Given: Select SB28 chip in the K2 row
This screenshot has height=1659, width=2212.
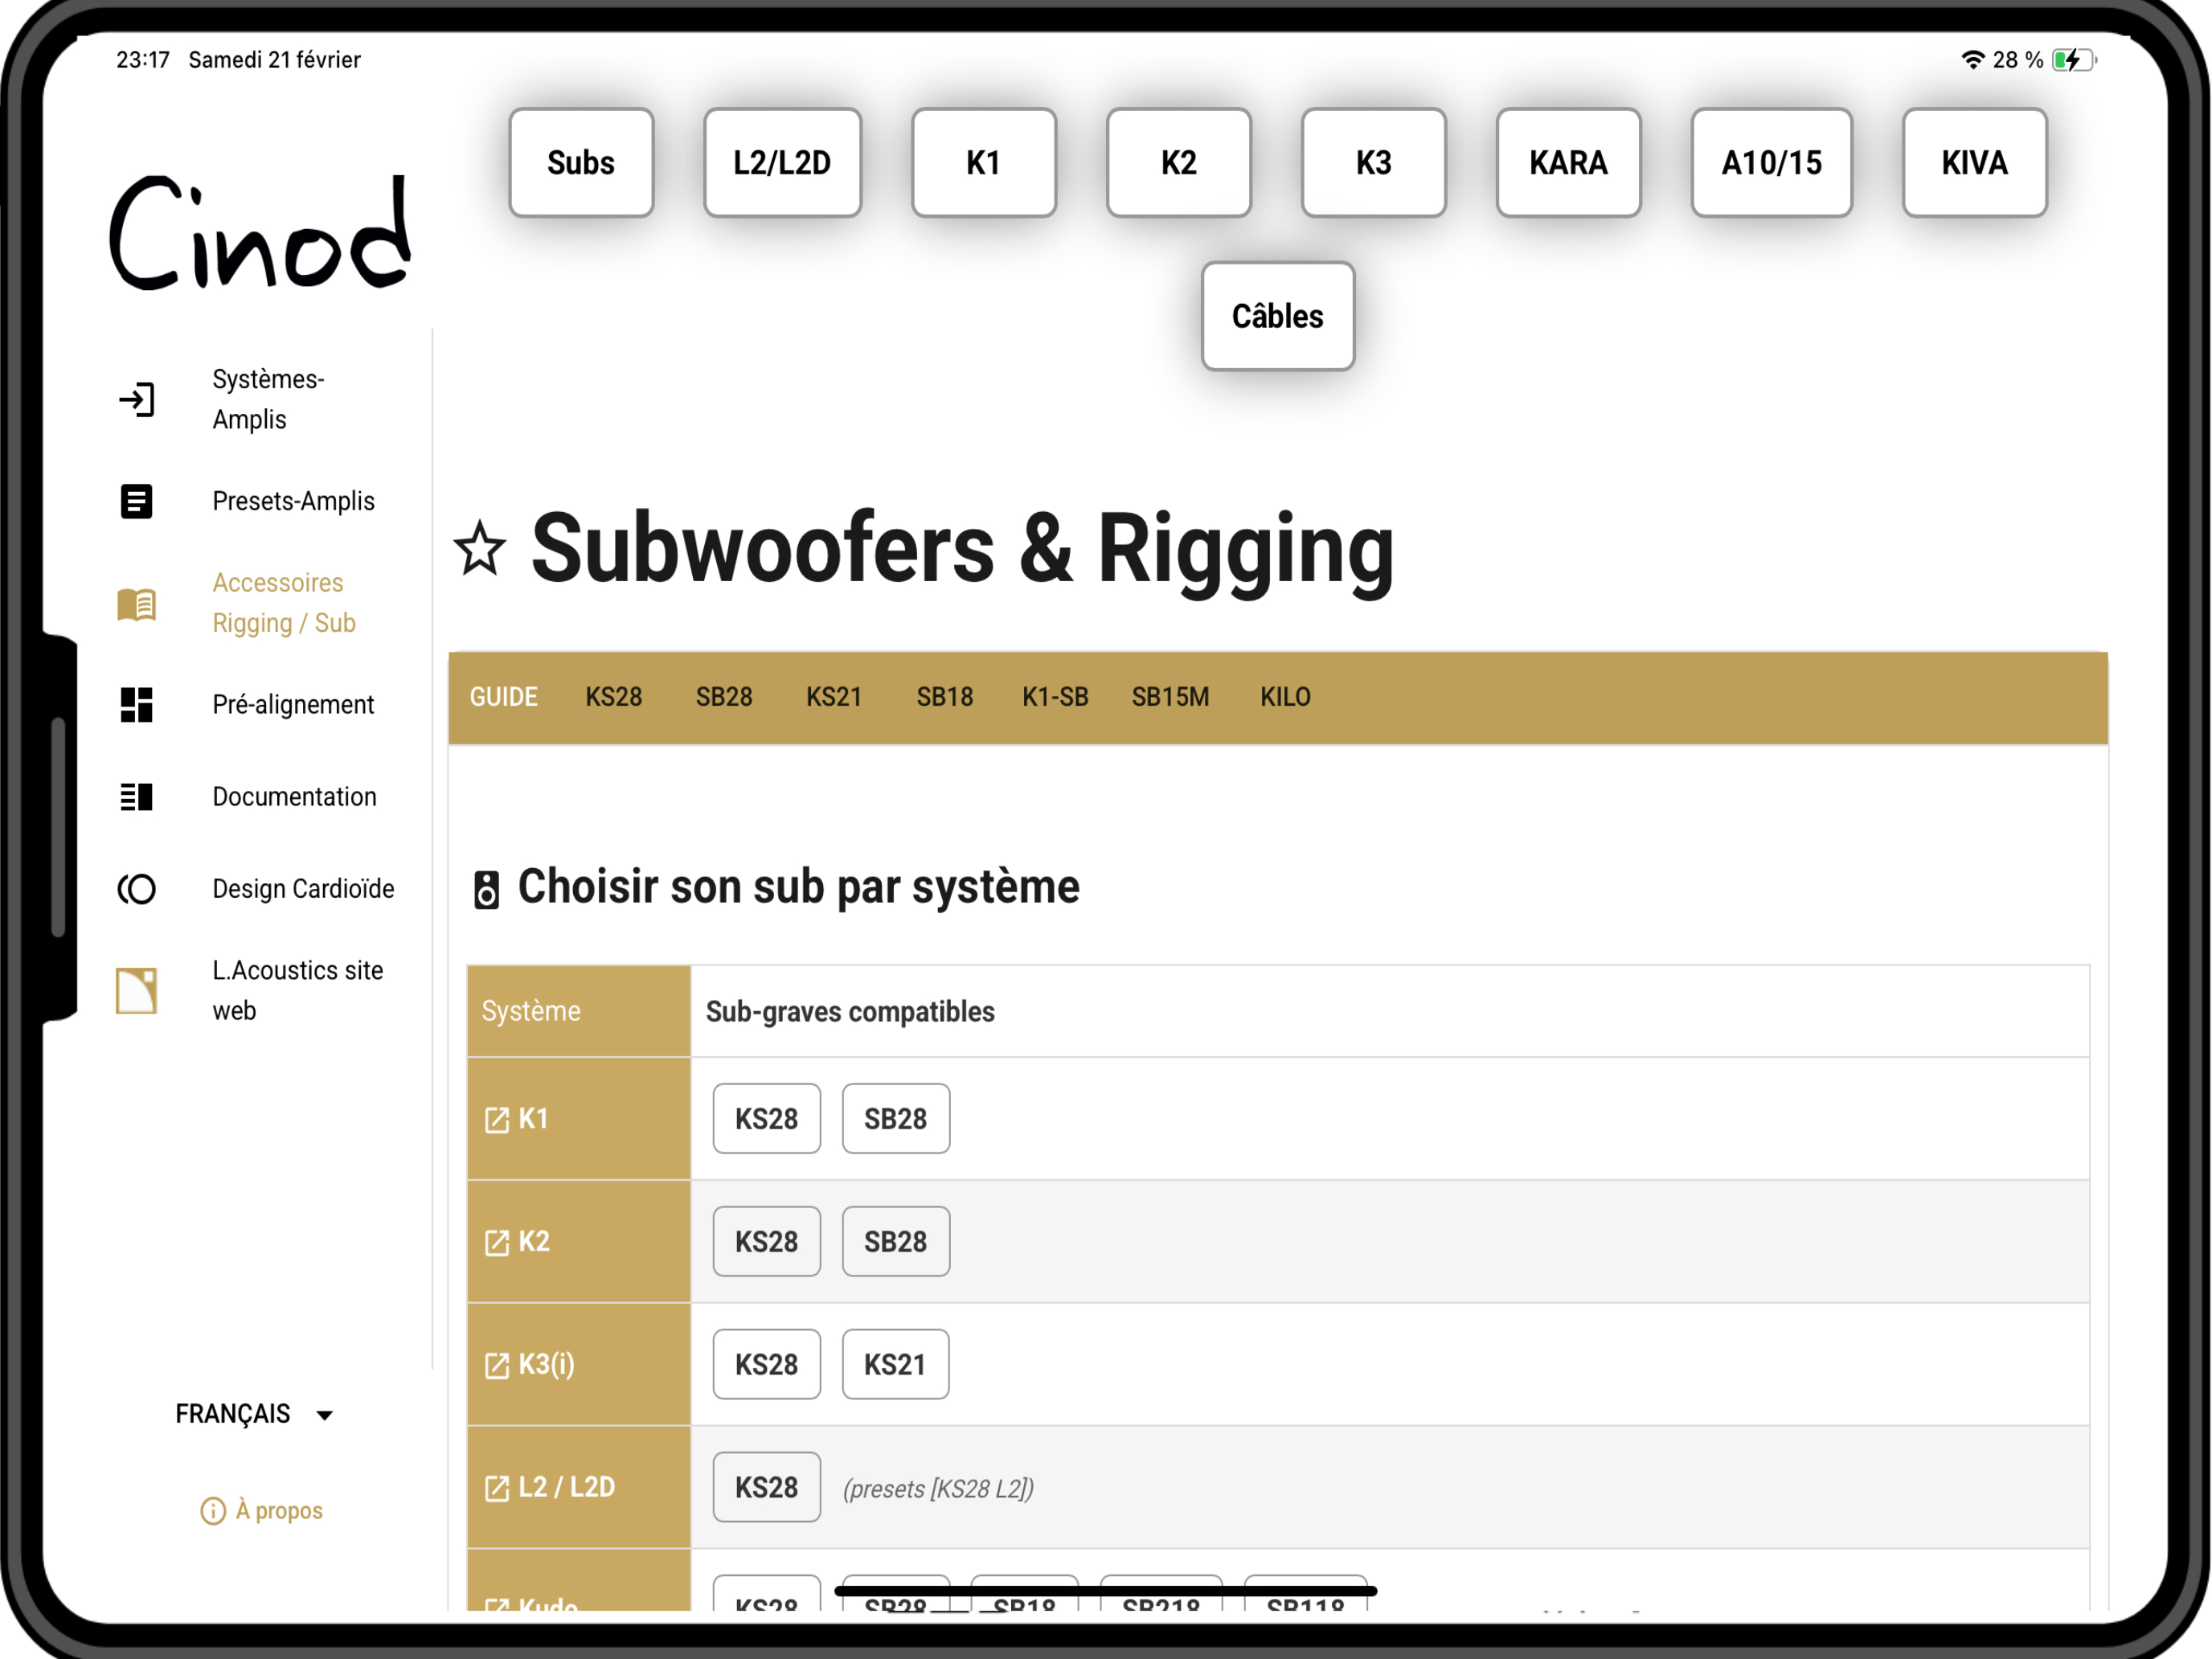Looking at the screenshot, I should [896, 1242].
